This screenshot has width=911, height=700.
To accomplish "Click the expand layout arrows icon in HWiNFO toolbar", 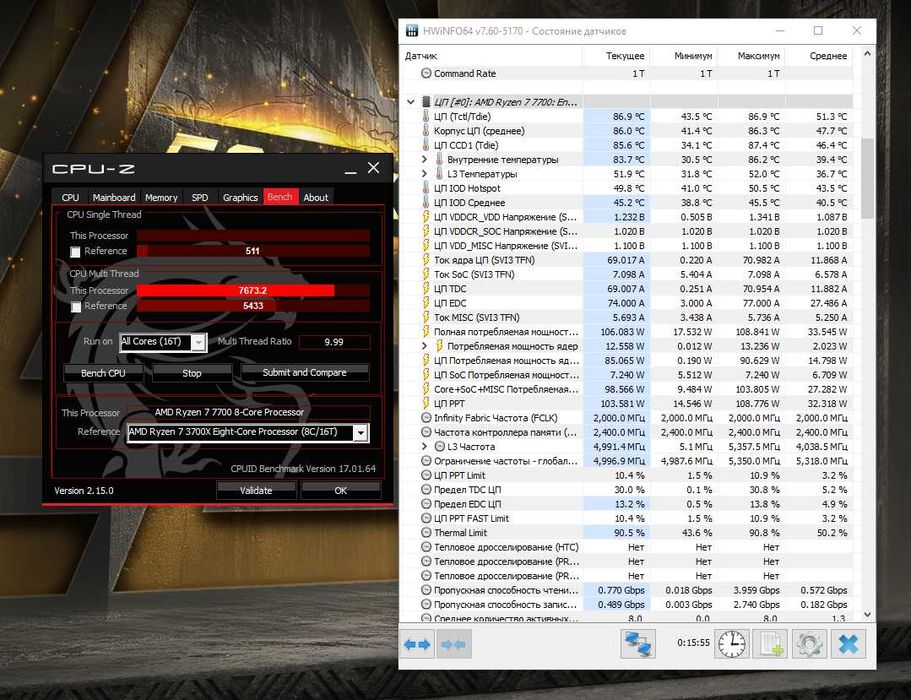I will click(x=417, y=644).
